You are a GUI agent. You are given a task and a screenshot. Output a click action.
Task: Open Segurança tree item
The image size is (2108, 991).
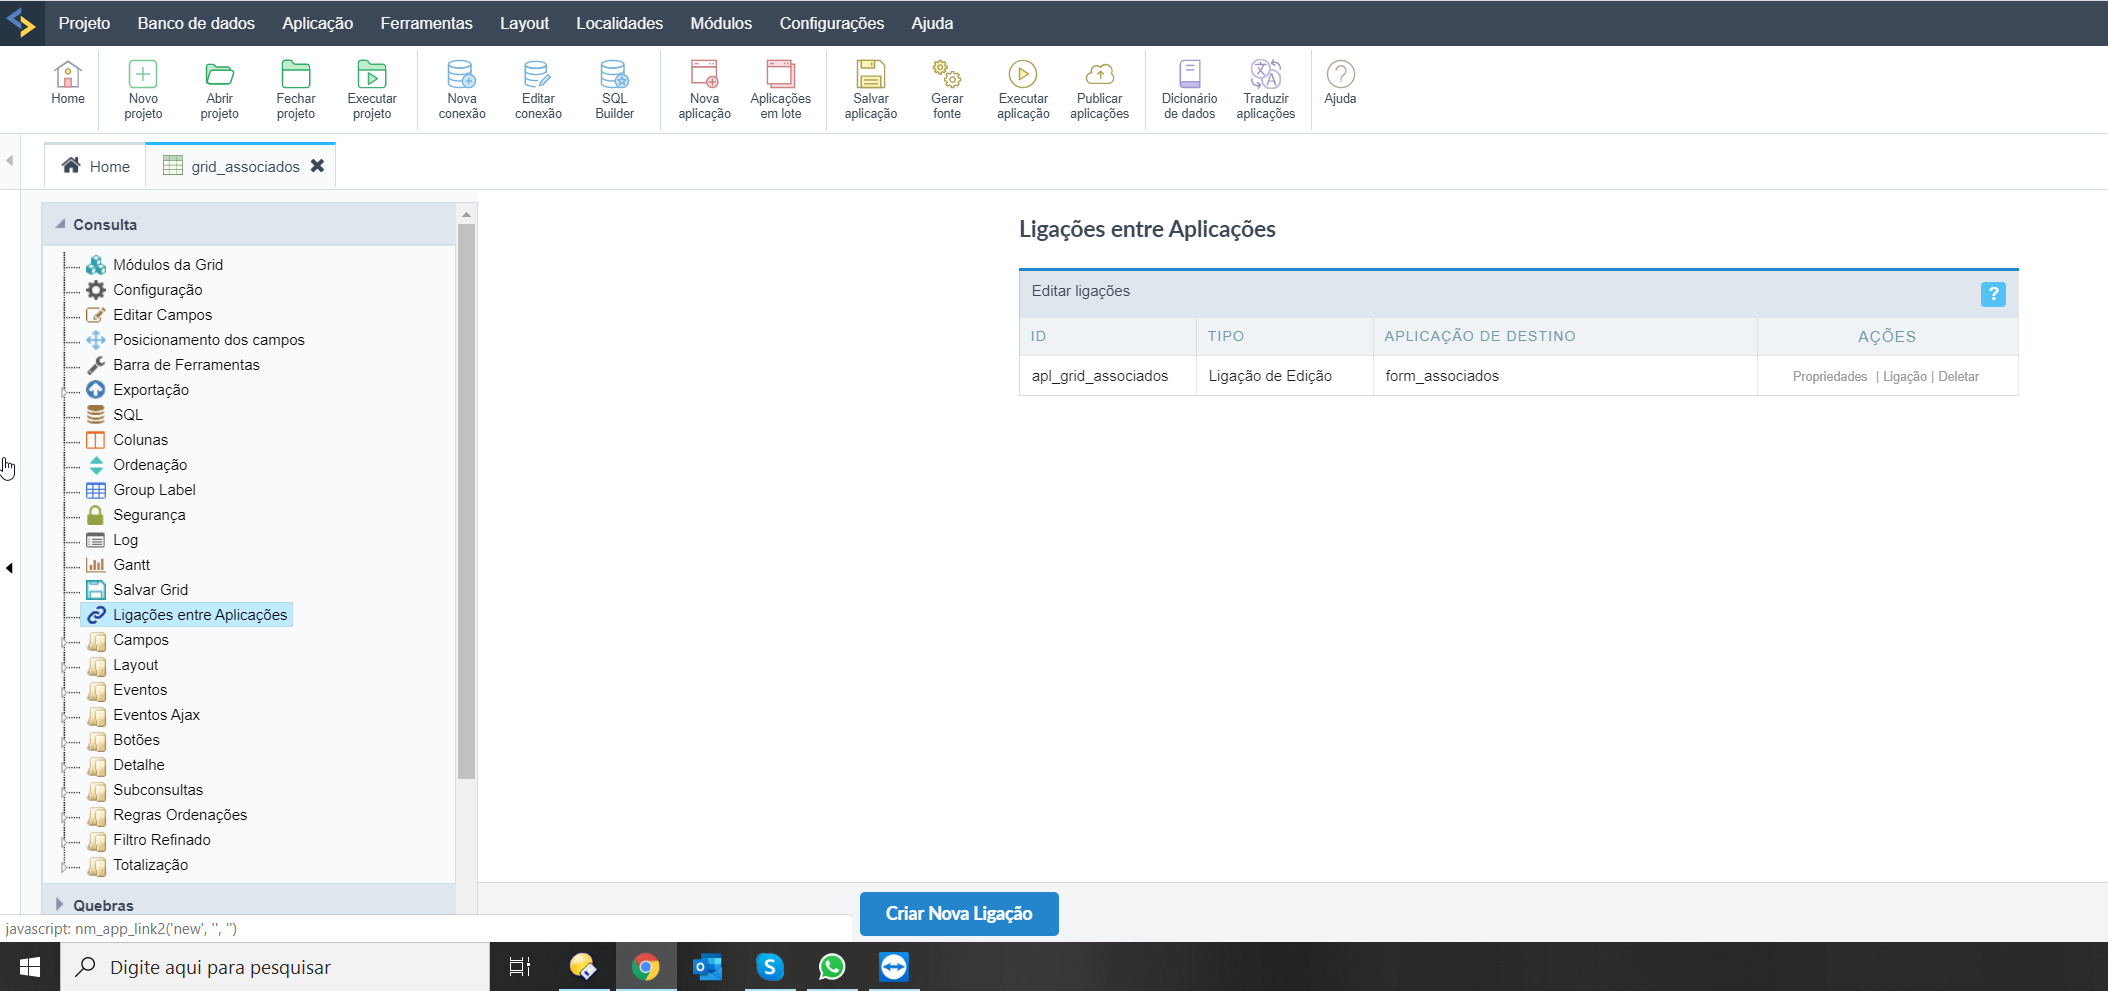(149, 515)
